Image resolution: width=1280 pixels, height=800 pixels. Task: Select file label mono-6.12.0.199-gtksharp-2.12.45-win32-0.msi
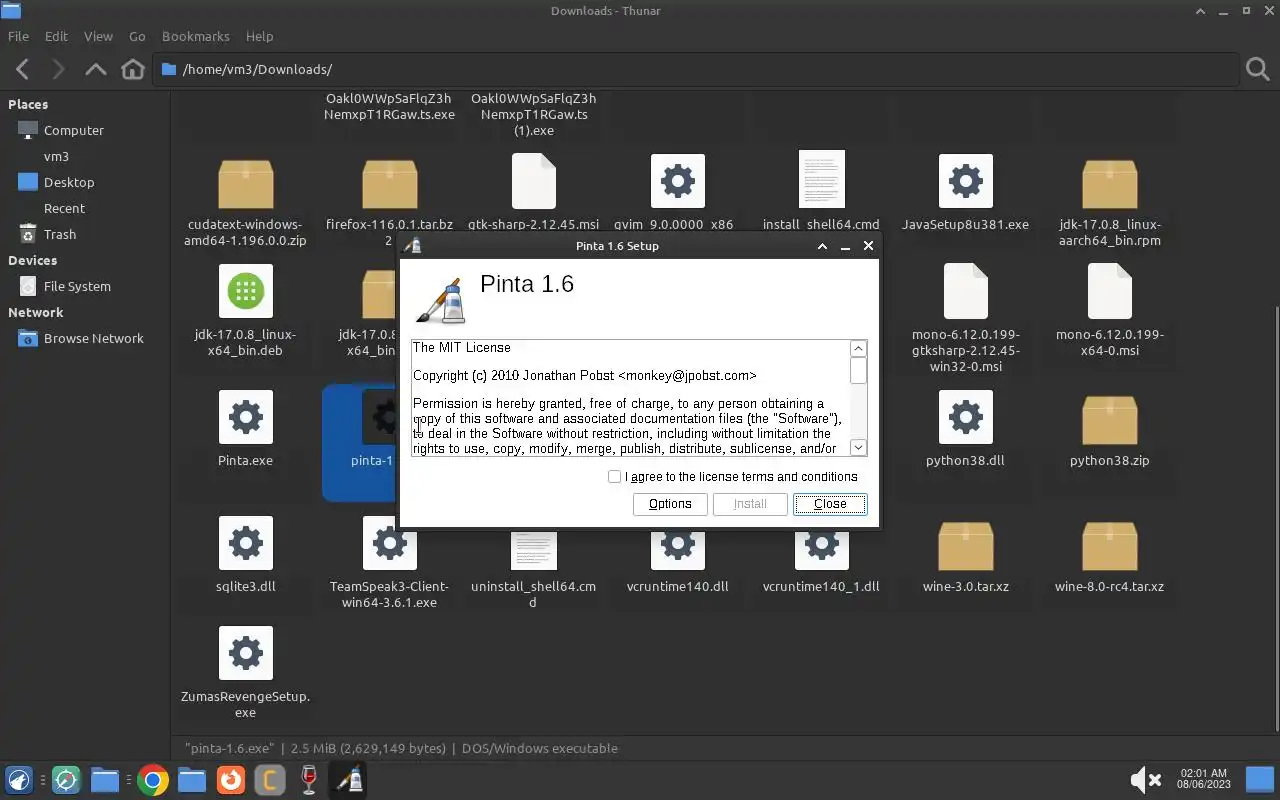(x=965, y=350)
